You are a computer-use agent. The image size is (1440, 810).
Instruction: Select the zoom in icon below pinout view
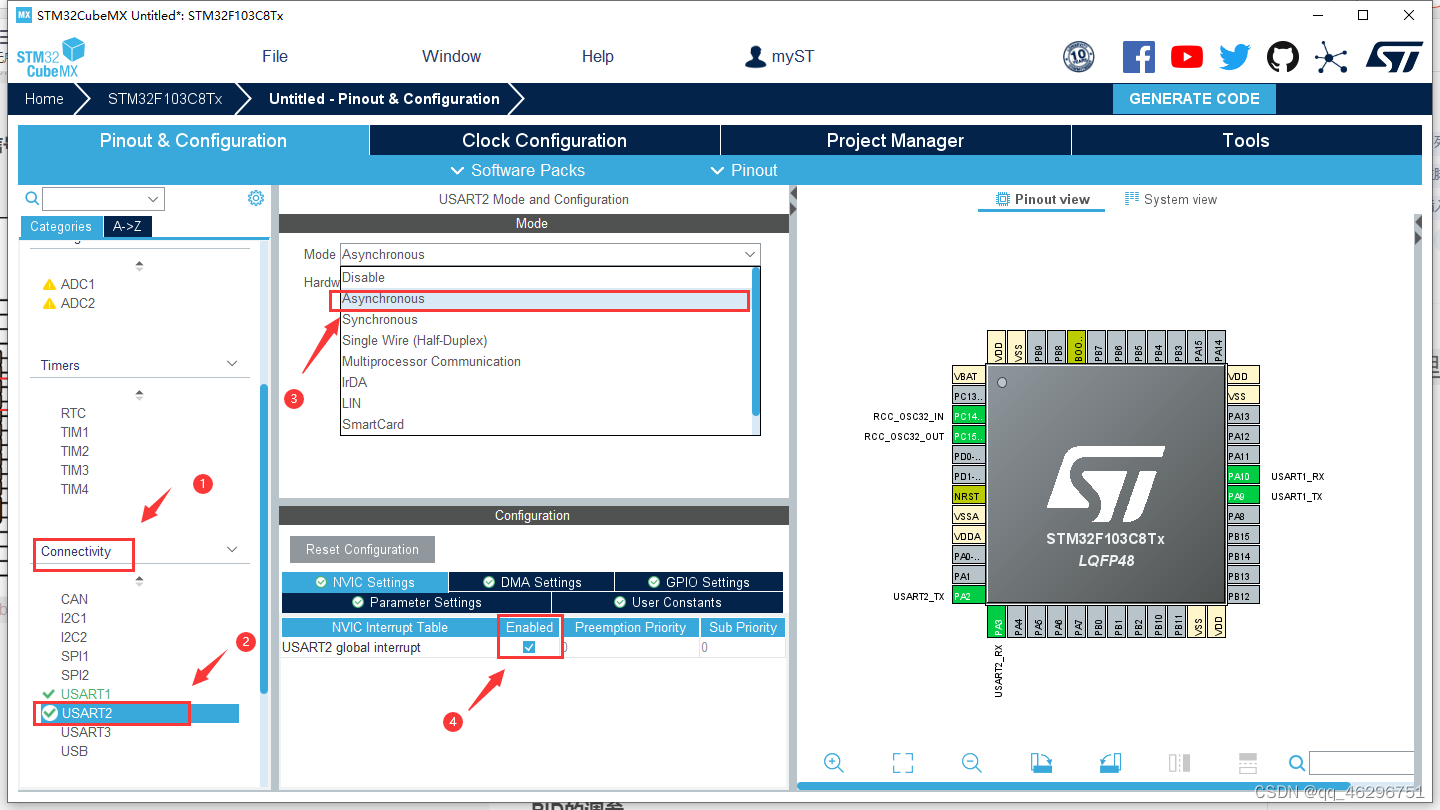pyautogui.click(x=834, y=763)
